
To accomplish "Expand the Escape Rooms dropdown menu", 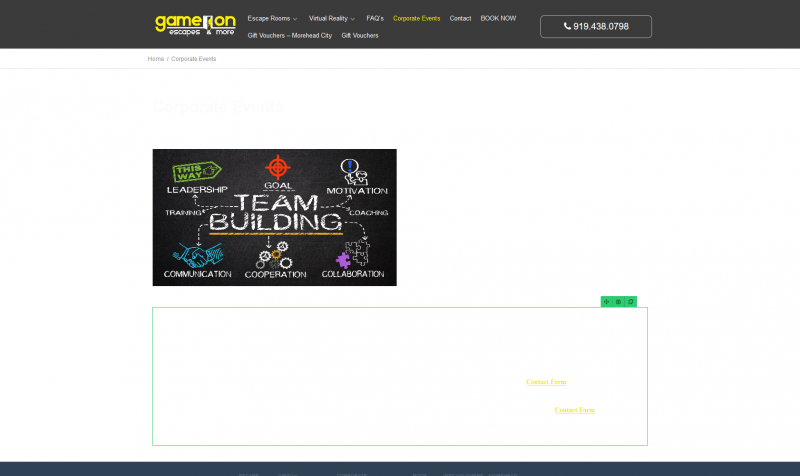I will pos(272,18).
